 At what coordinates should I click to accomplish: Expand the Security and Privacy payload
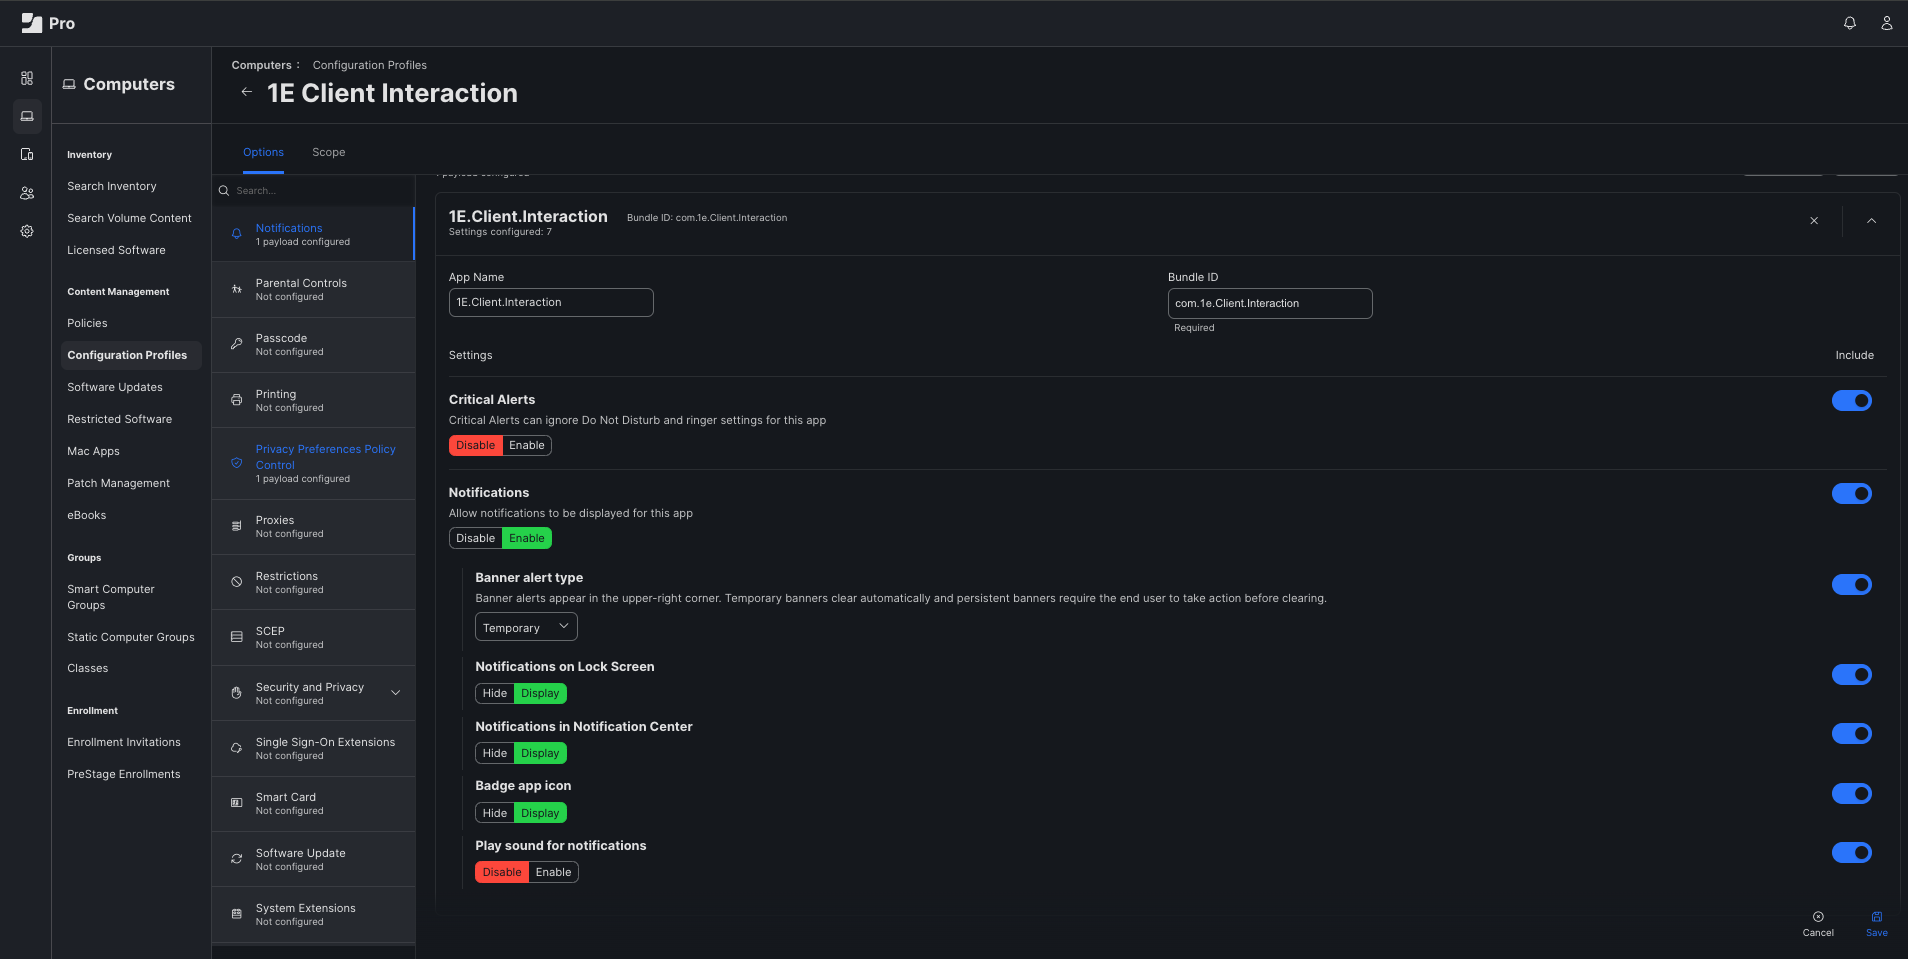coord(395,693)
